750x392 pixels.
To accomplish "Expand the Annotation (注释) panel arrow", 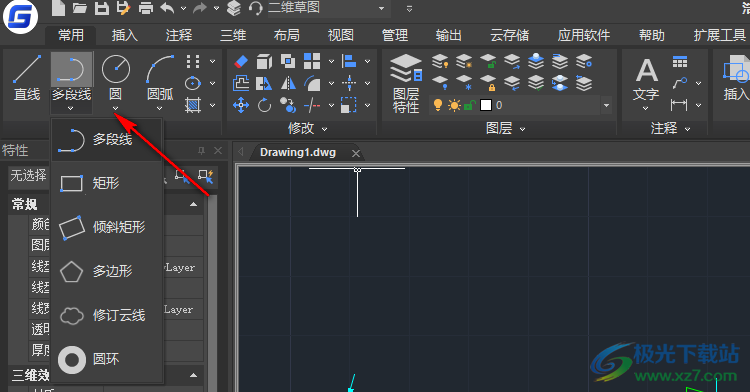I will click(x=687, y=129).
